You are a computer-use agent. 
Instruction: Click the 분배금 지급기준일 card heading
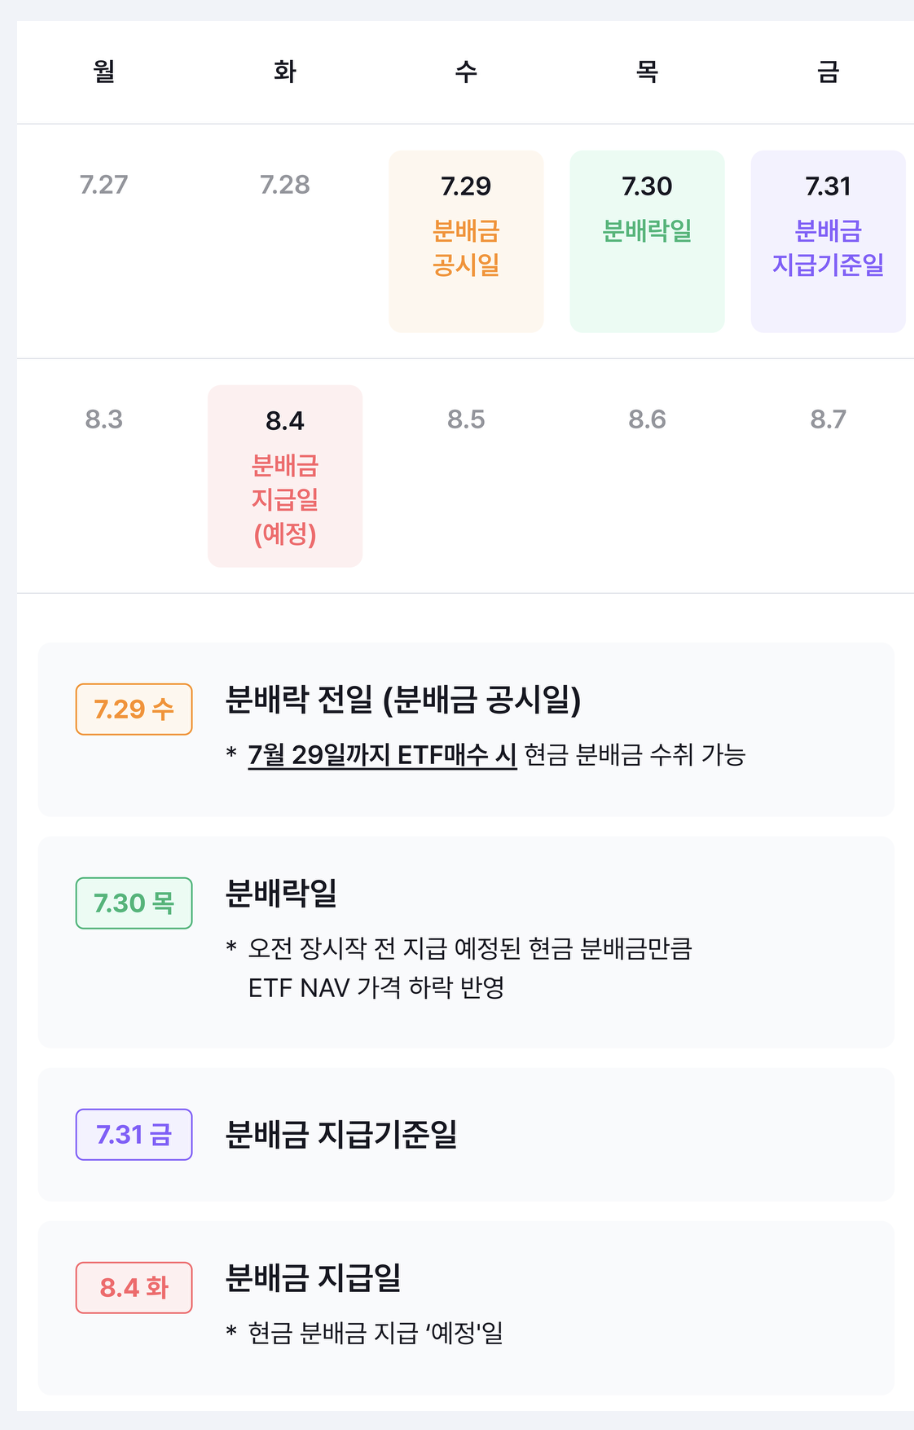pos(341,1135)
